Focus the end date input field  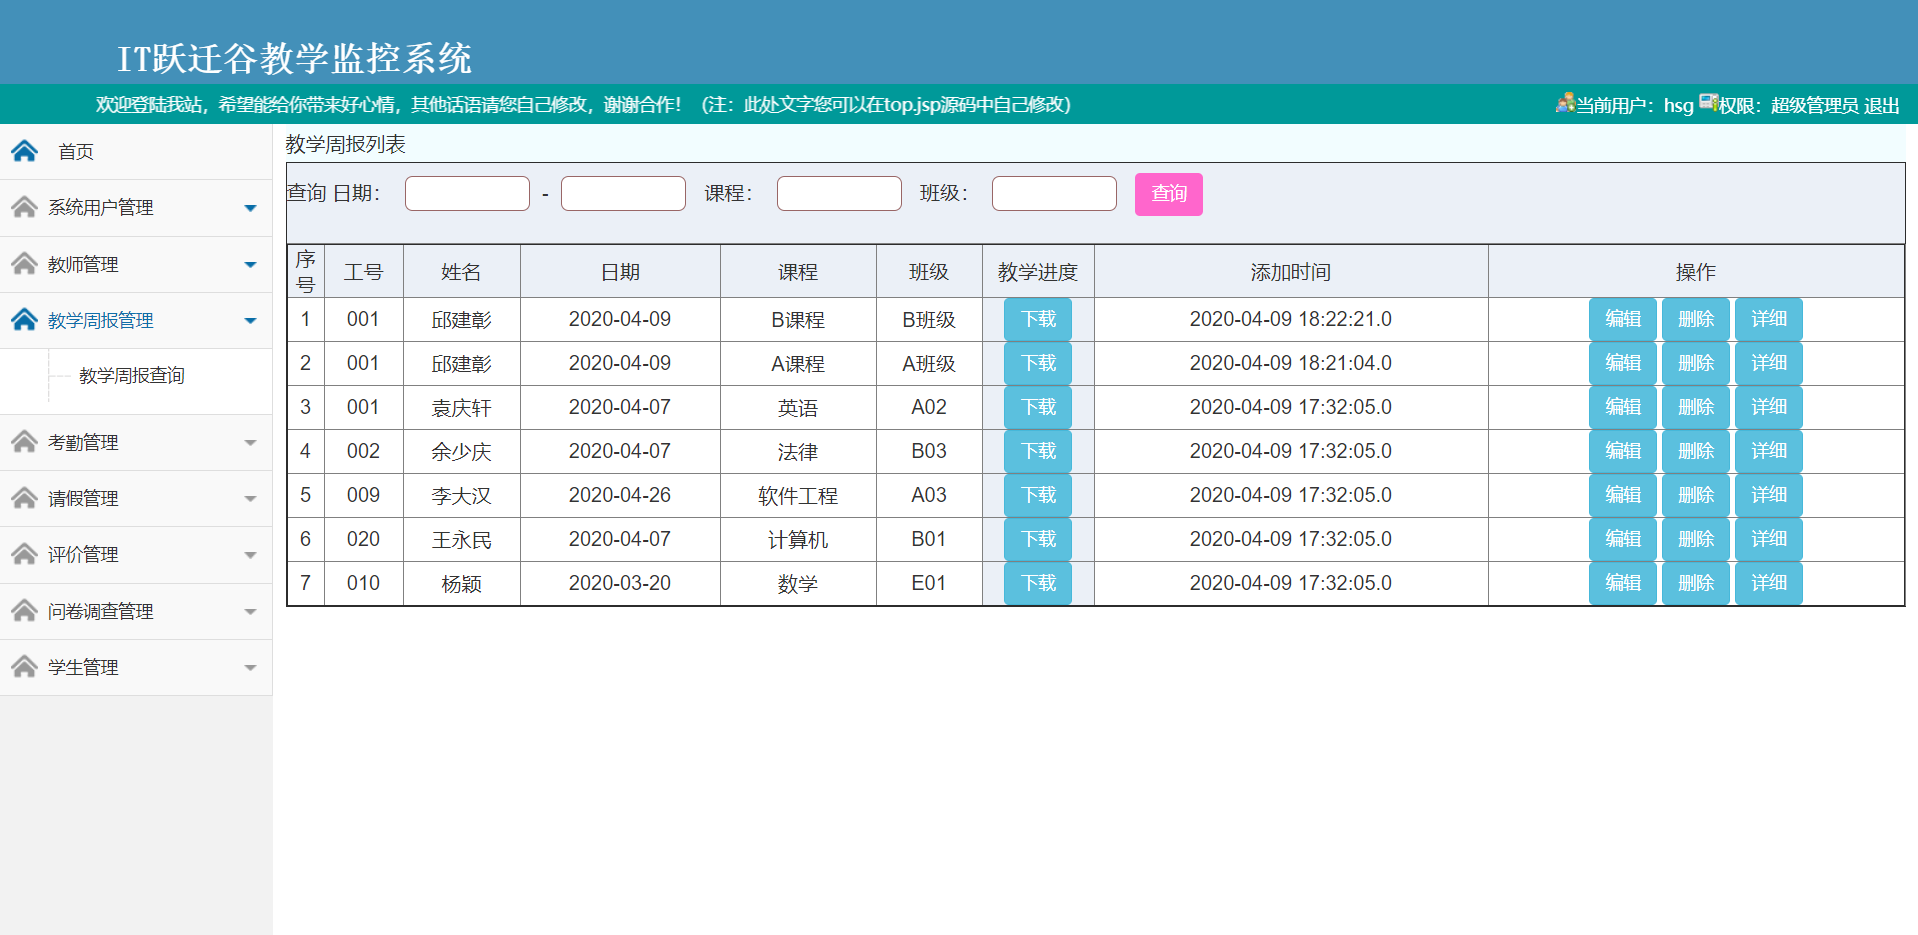coord(623,193)
